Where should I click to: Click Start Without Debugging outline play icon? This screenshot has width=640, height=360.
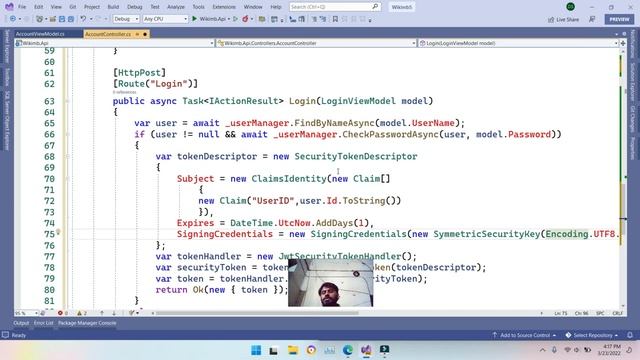[235, 19]
